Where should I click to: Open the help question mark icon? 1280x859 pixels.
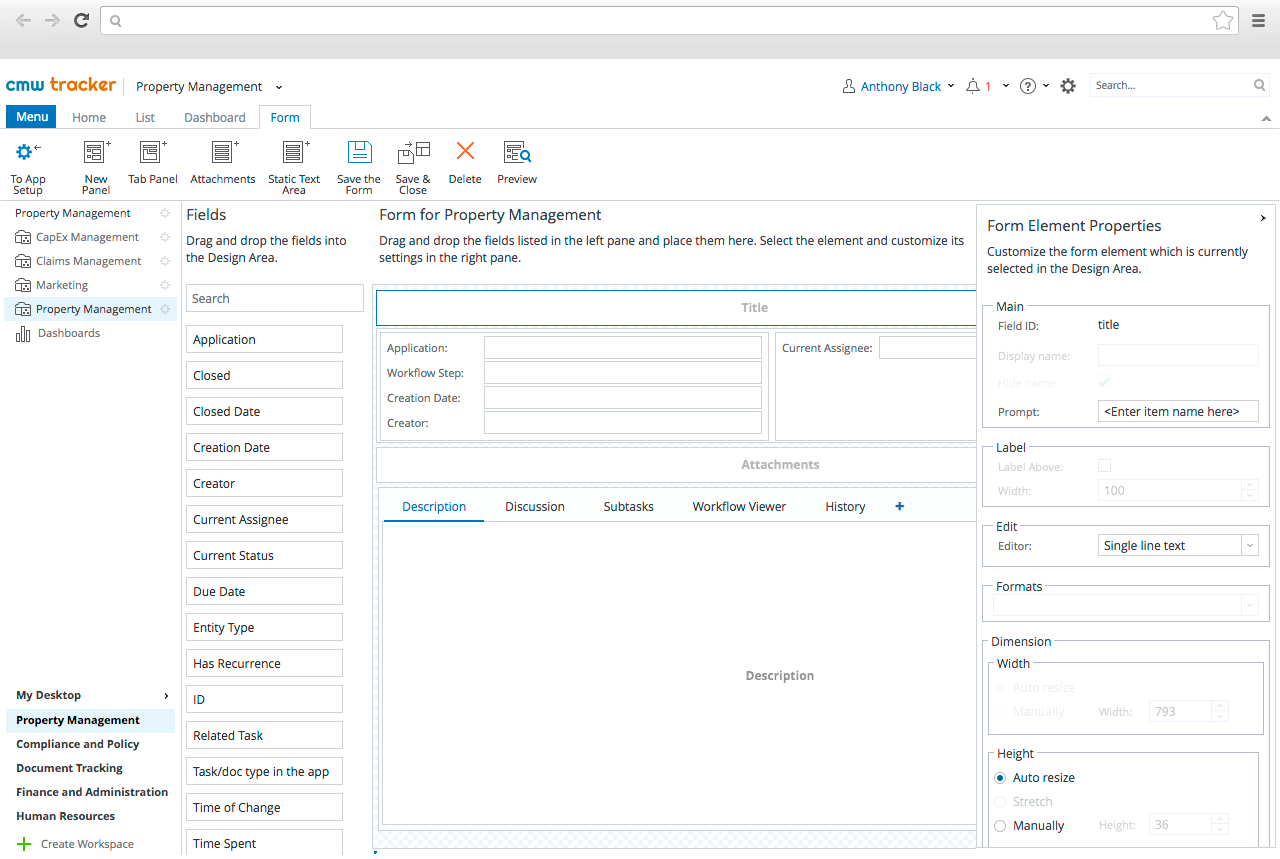(1027, 86)
